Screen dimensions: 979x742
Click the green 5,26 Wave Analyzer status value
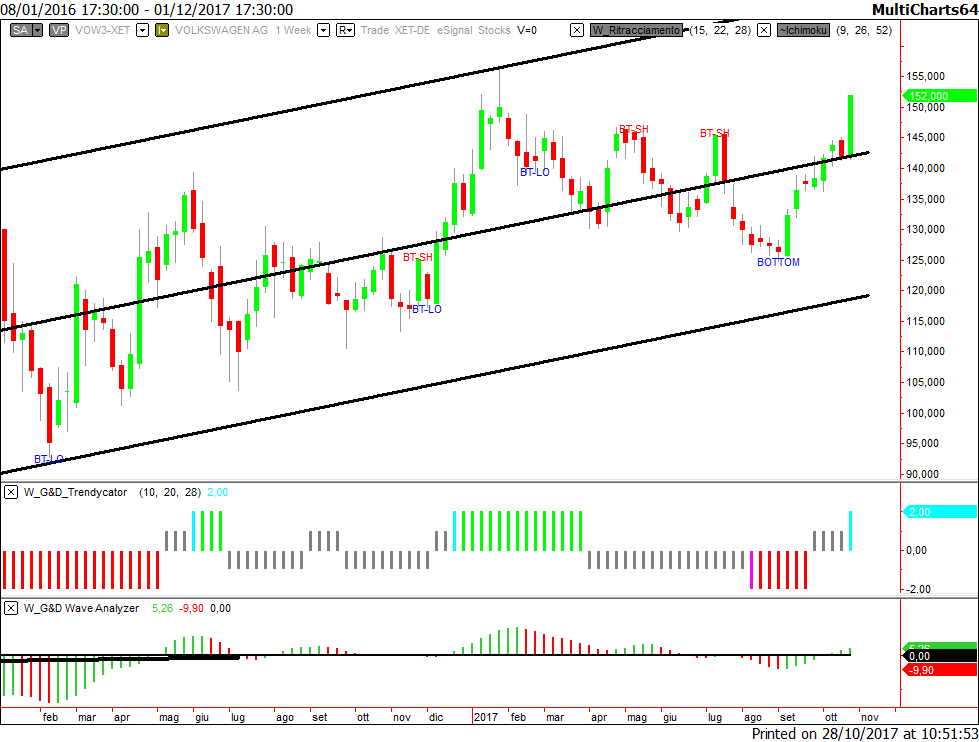pos(162,608)
